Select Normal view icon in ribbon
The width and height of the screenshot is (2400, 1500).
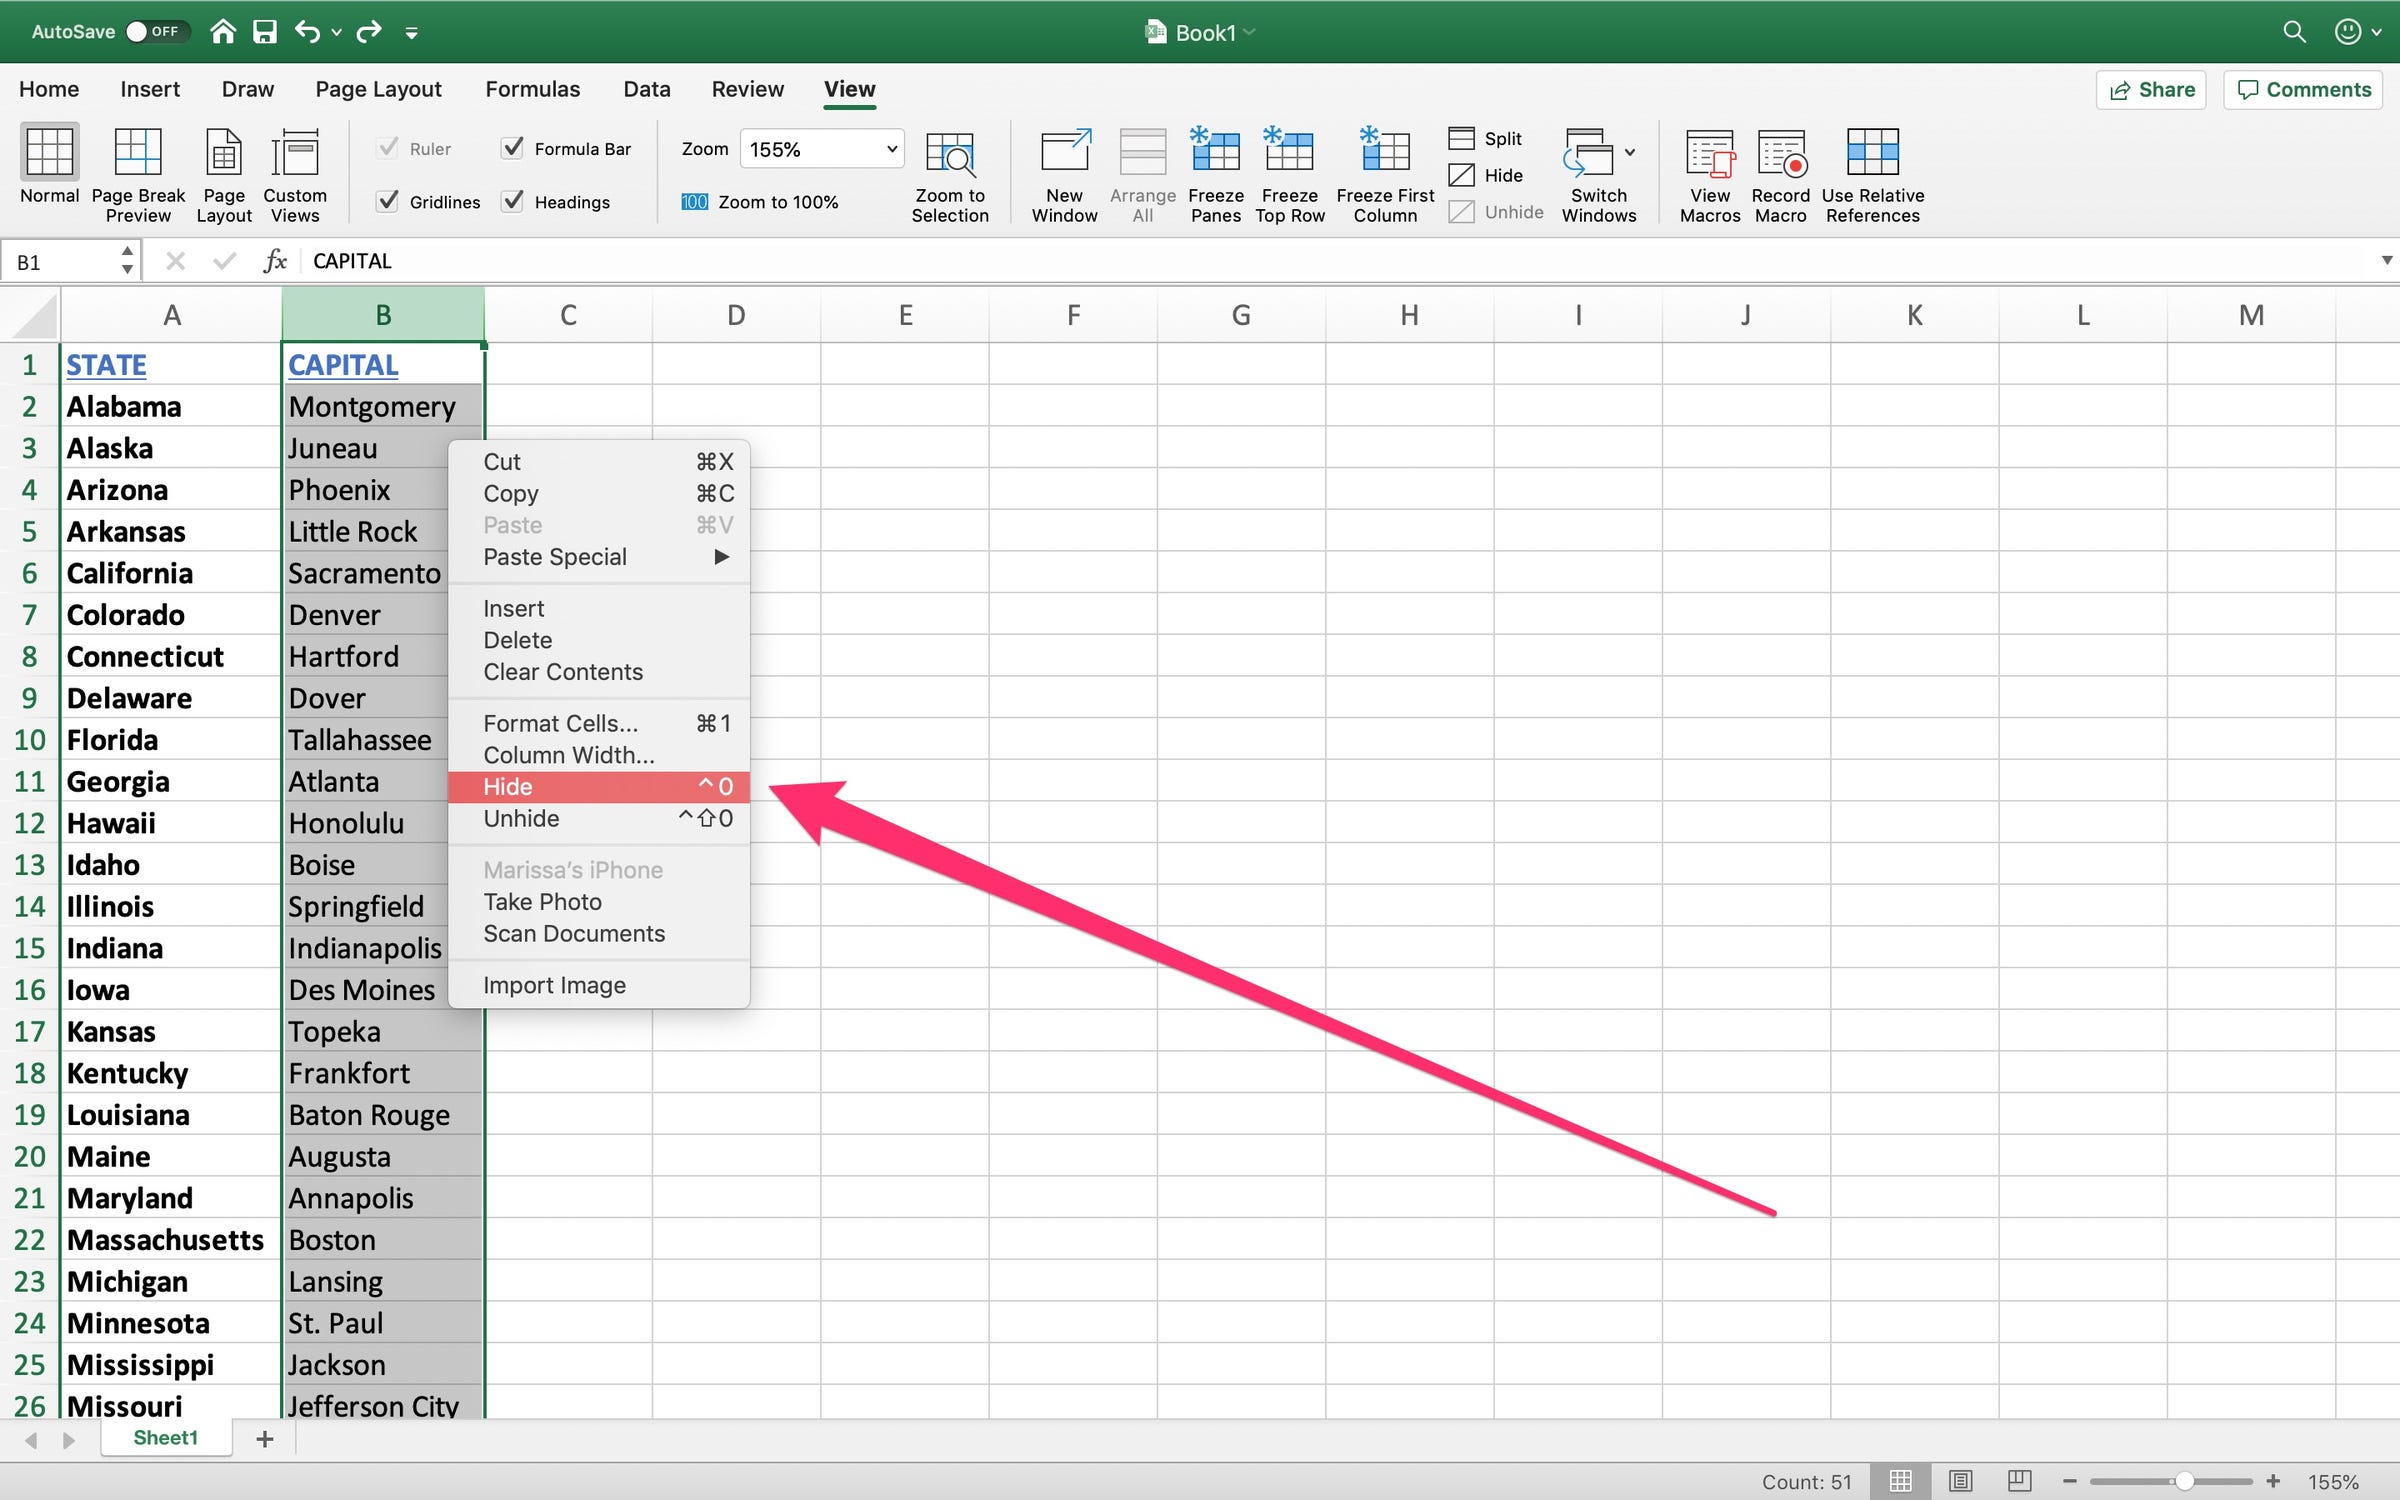click(49, 152)
